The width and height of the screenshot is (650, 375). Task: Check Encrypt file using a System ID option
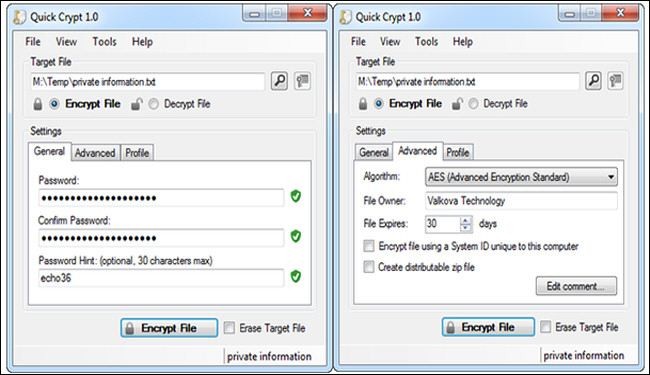tap(369, 246)
